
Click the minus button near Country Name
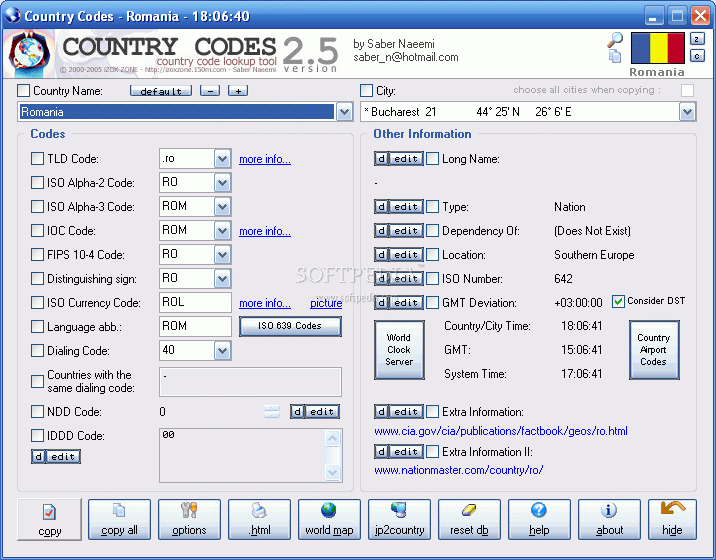tap(210, 91)
